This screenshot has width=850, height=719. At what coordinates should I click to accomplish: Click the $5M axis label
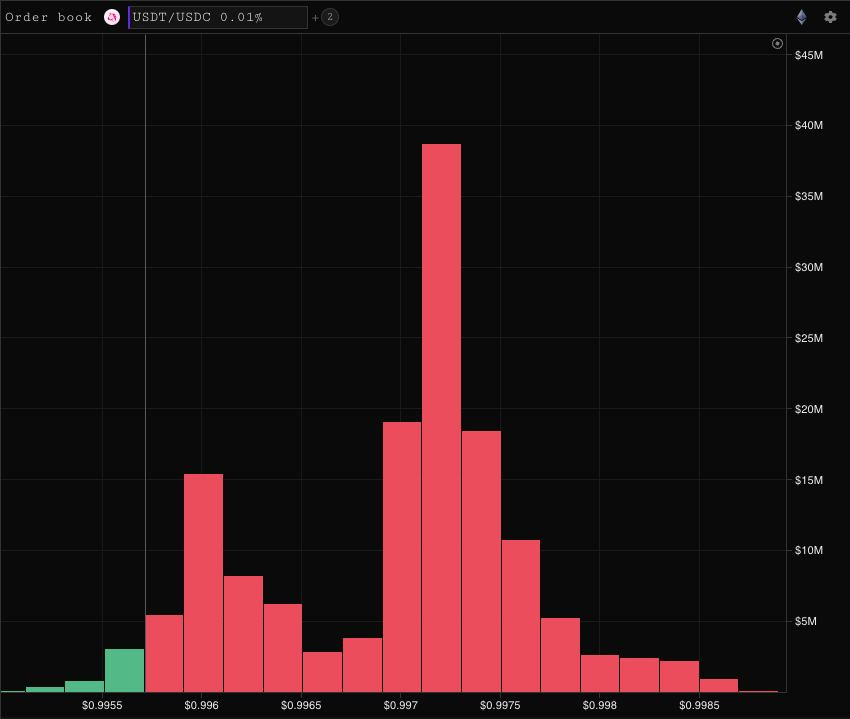pyautogui.click(x=805, y=621)
